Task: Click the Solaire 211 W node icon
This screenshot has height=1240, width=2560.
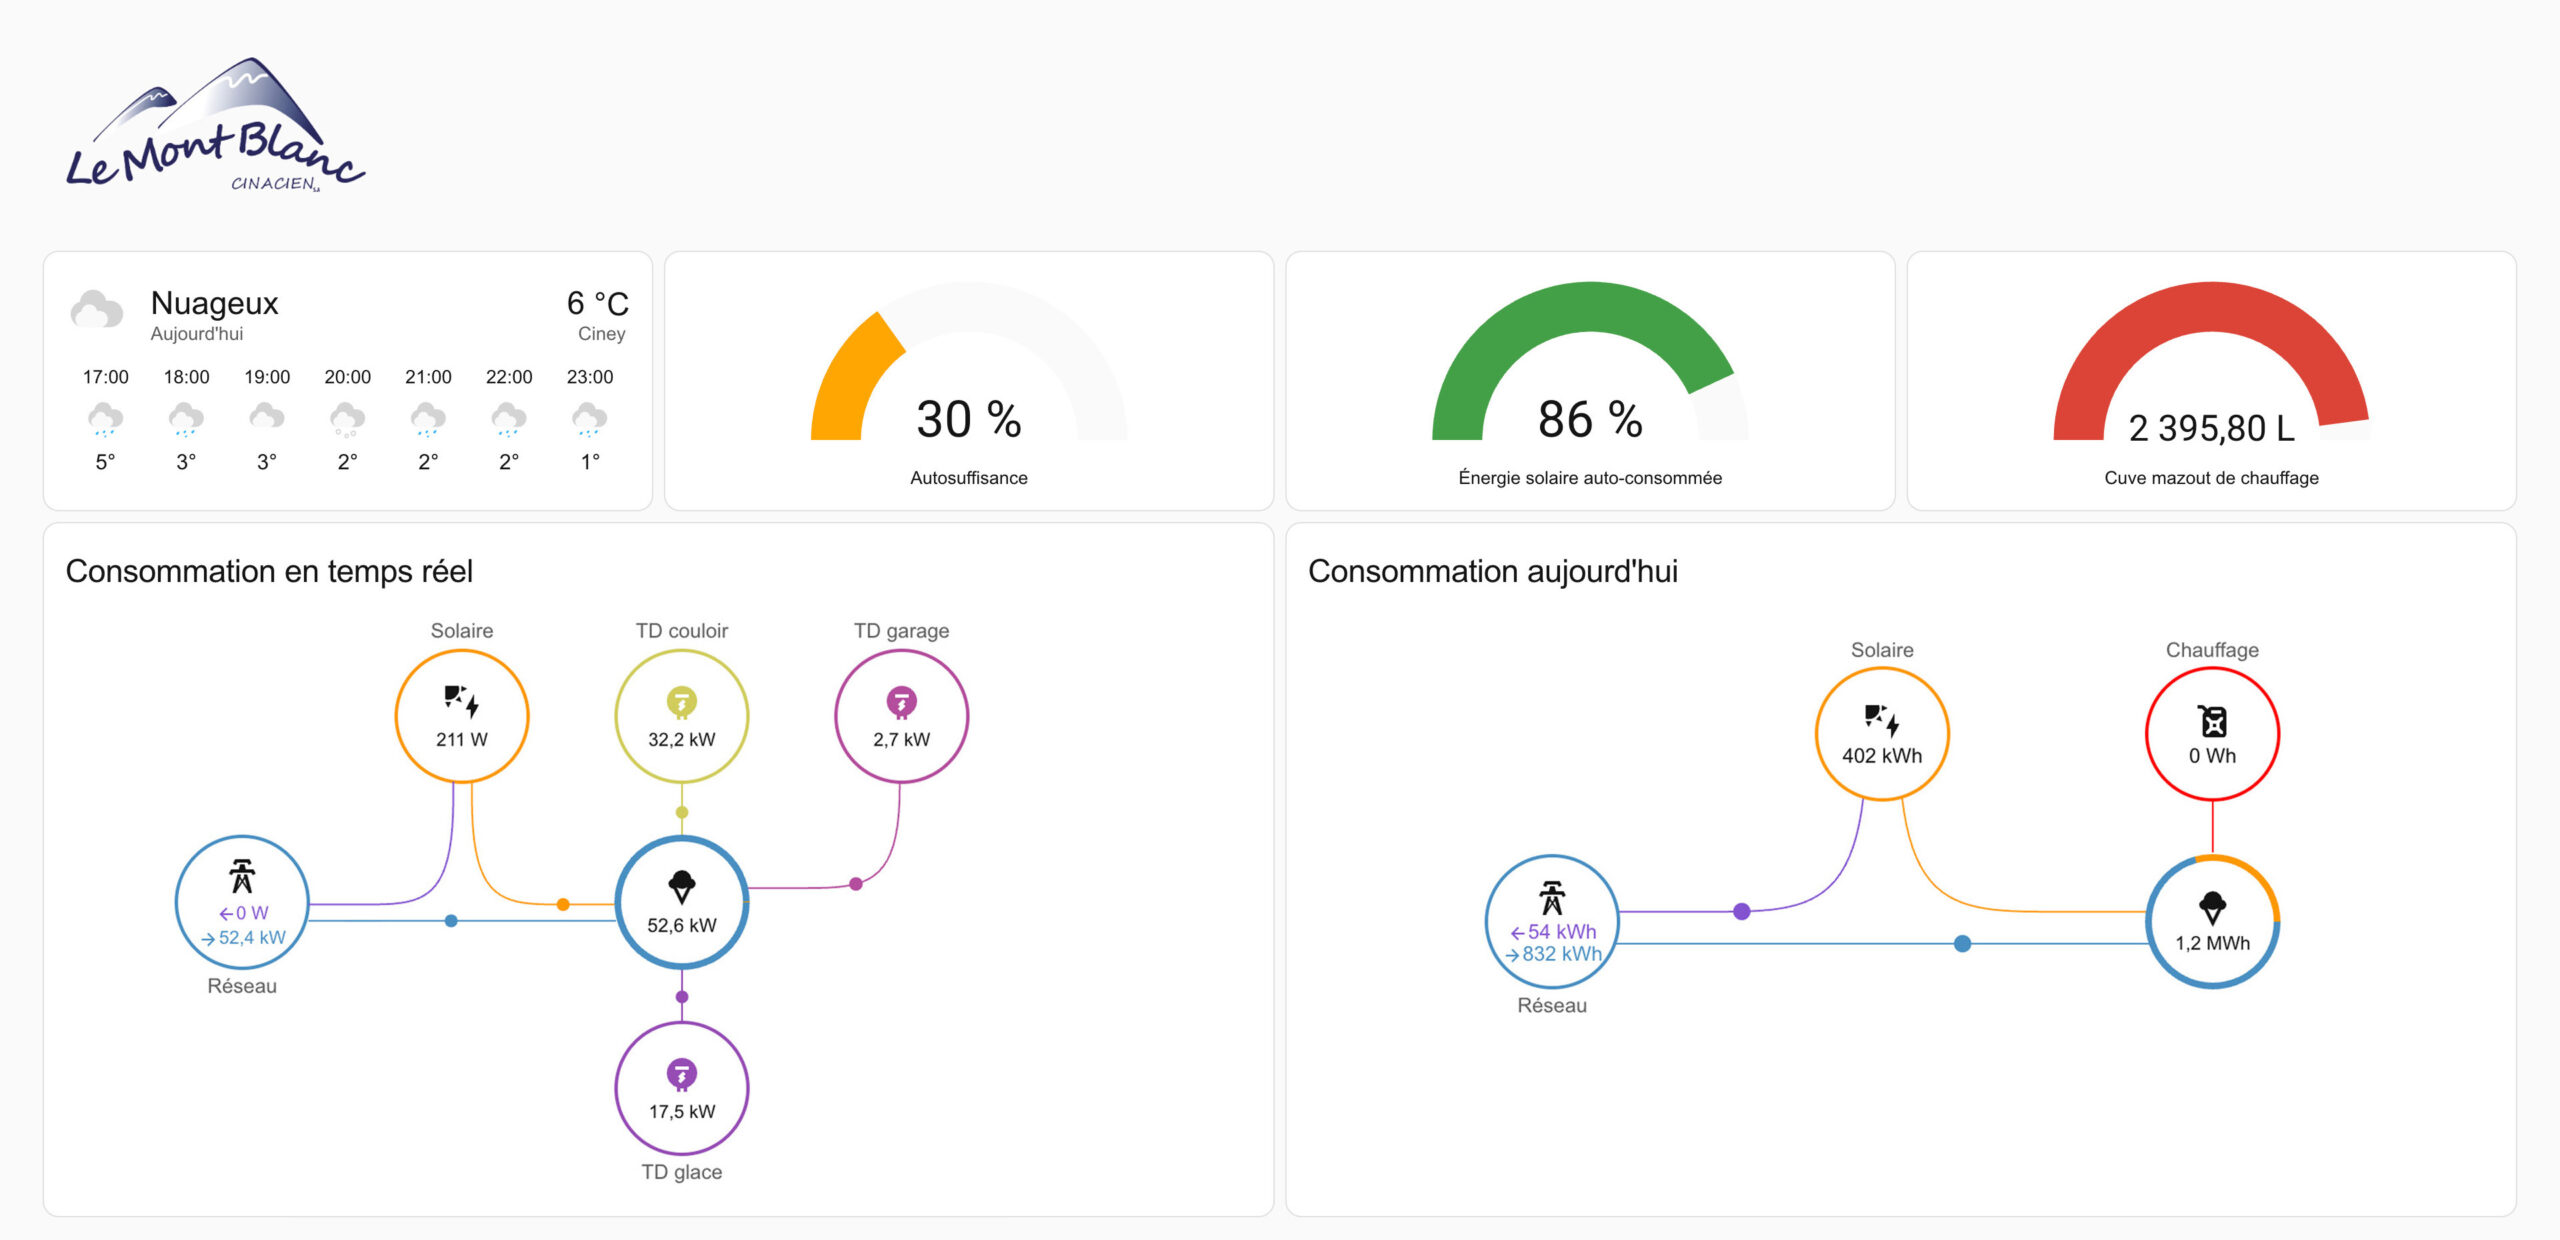Action: pos(461,701)
